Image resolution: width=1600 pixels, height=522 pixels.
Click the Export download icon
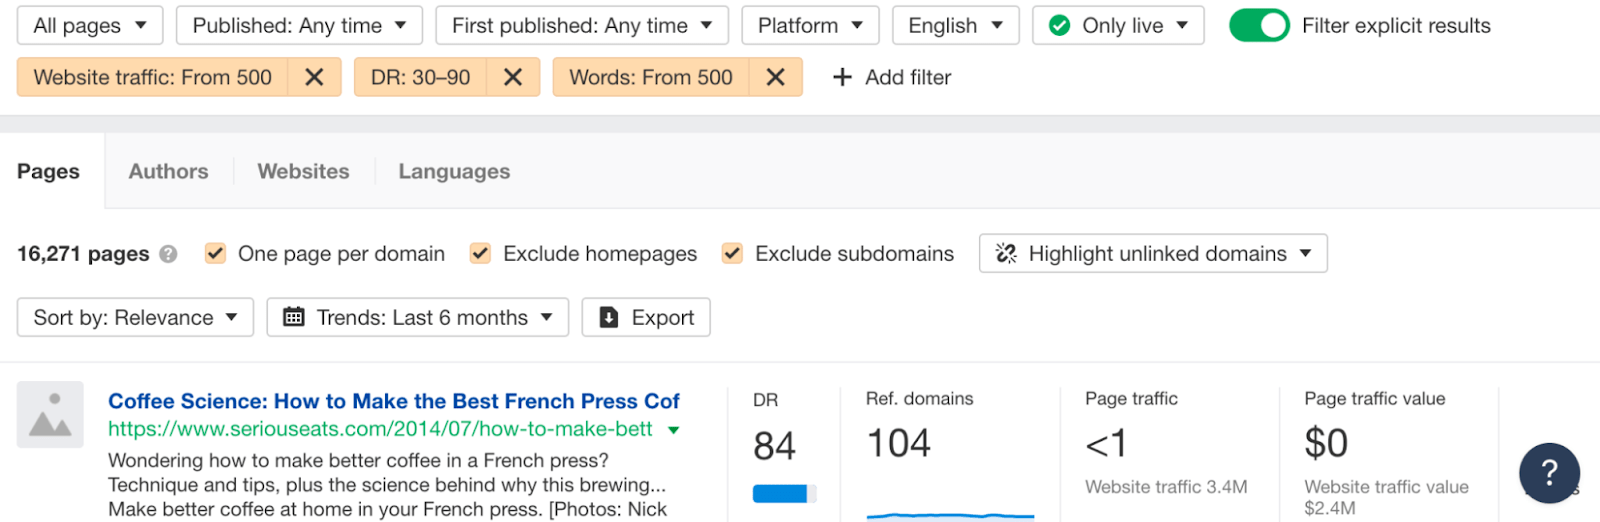[608, 318]
